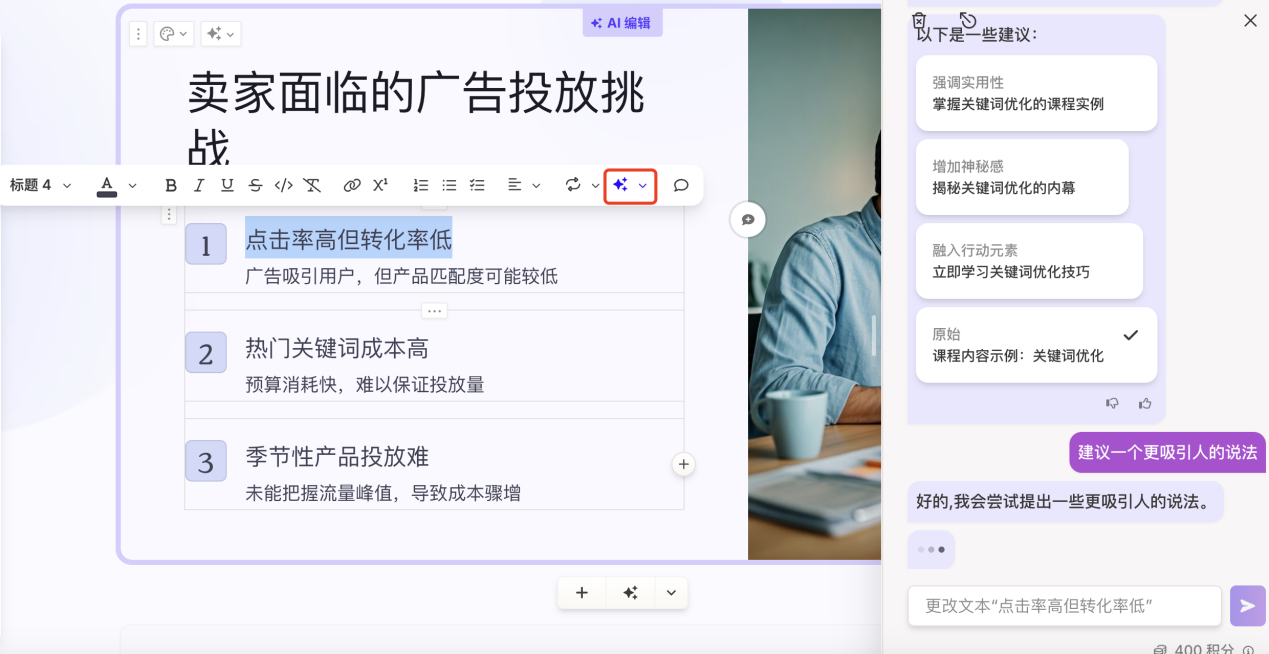Add a comment via toolbar bubble icon

coord(681,185)
